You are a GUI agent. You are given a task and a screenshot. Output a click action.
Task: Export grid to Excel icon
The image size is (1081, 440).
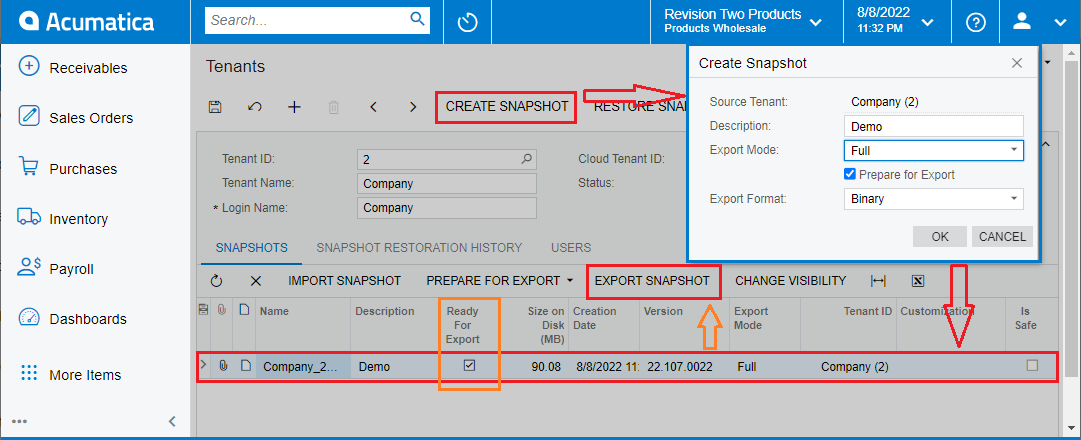[917, 281]
